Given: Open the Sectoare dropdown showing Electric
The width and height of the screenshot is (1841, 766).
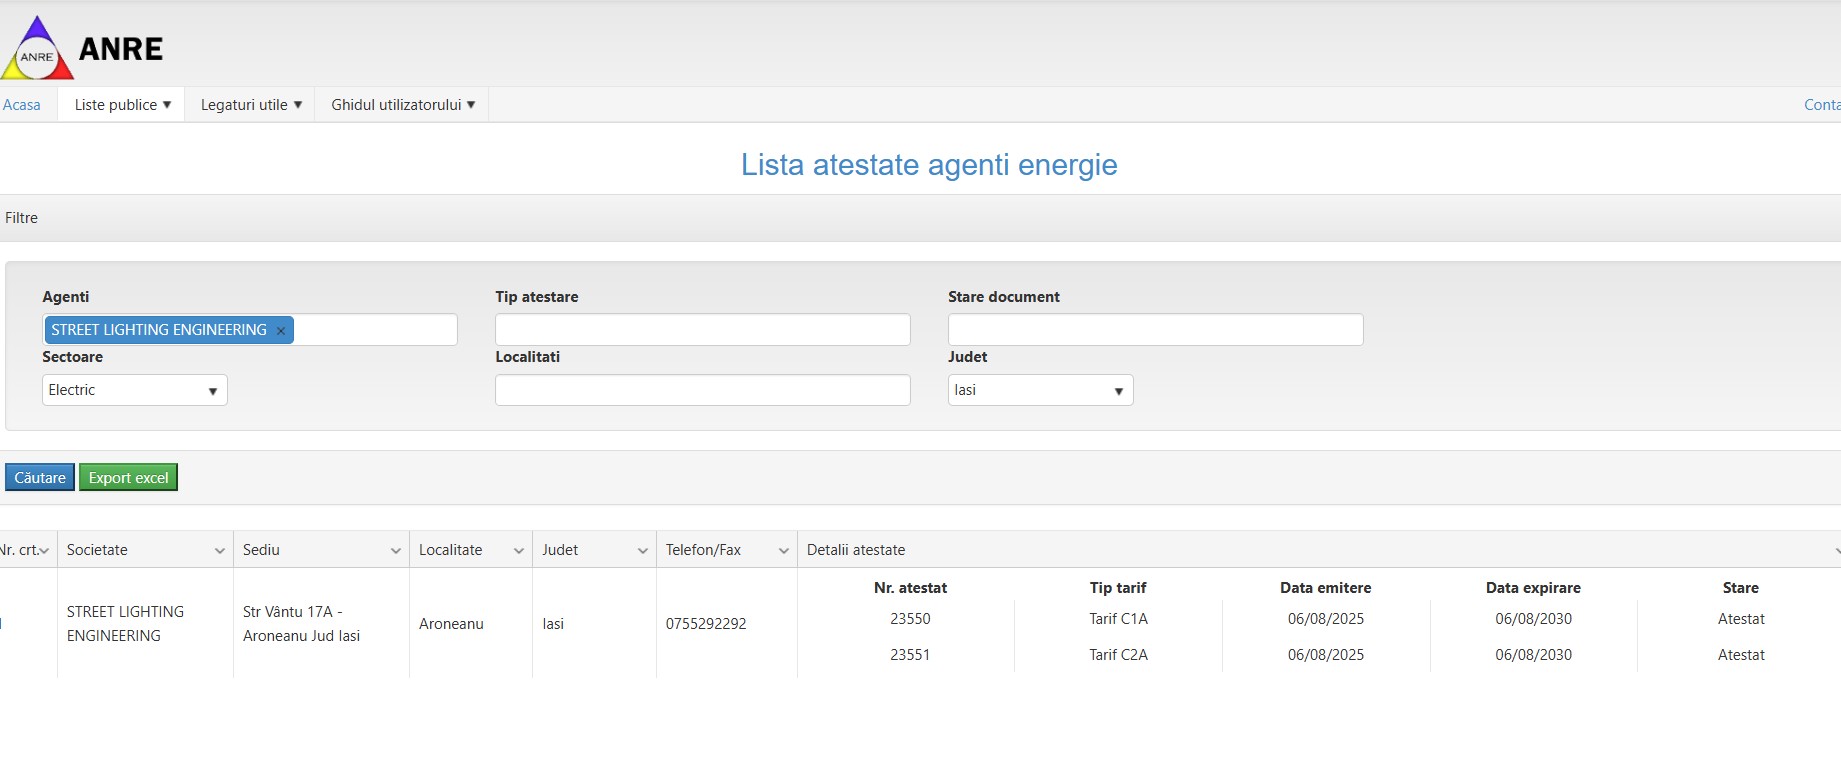Looking at the screenshot, I should coord(135,390).
